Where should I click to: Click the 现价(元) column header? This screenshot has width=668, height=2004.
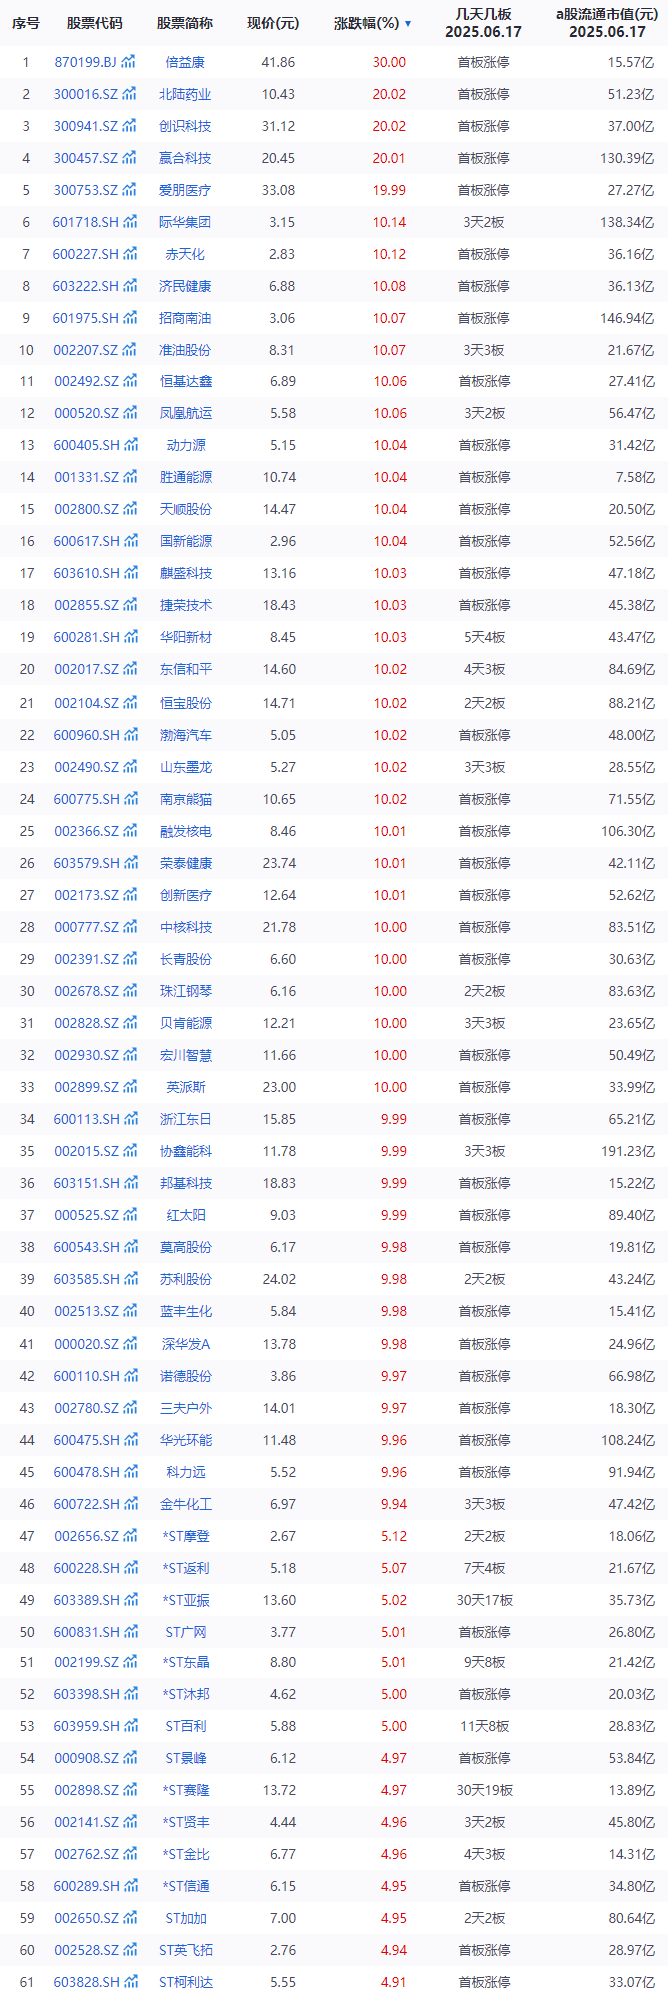coord(273,23)
